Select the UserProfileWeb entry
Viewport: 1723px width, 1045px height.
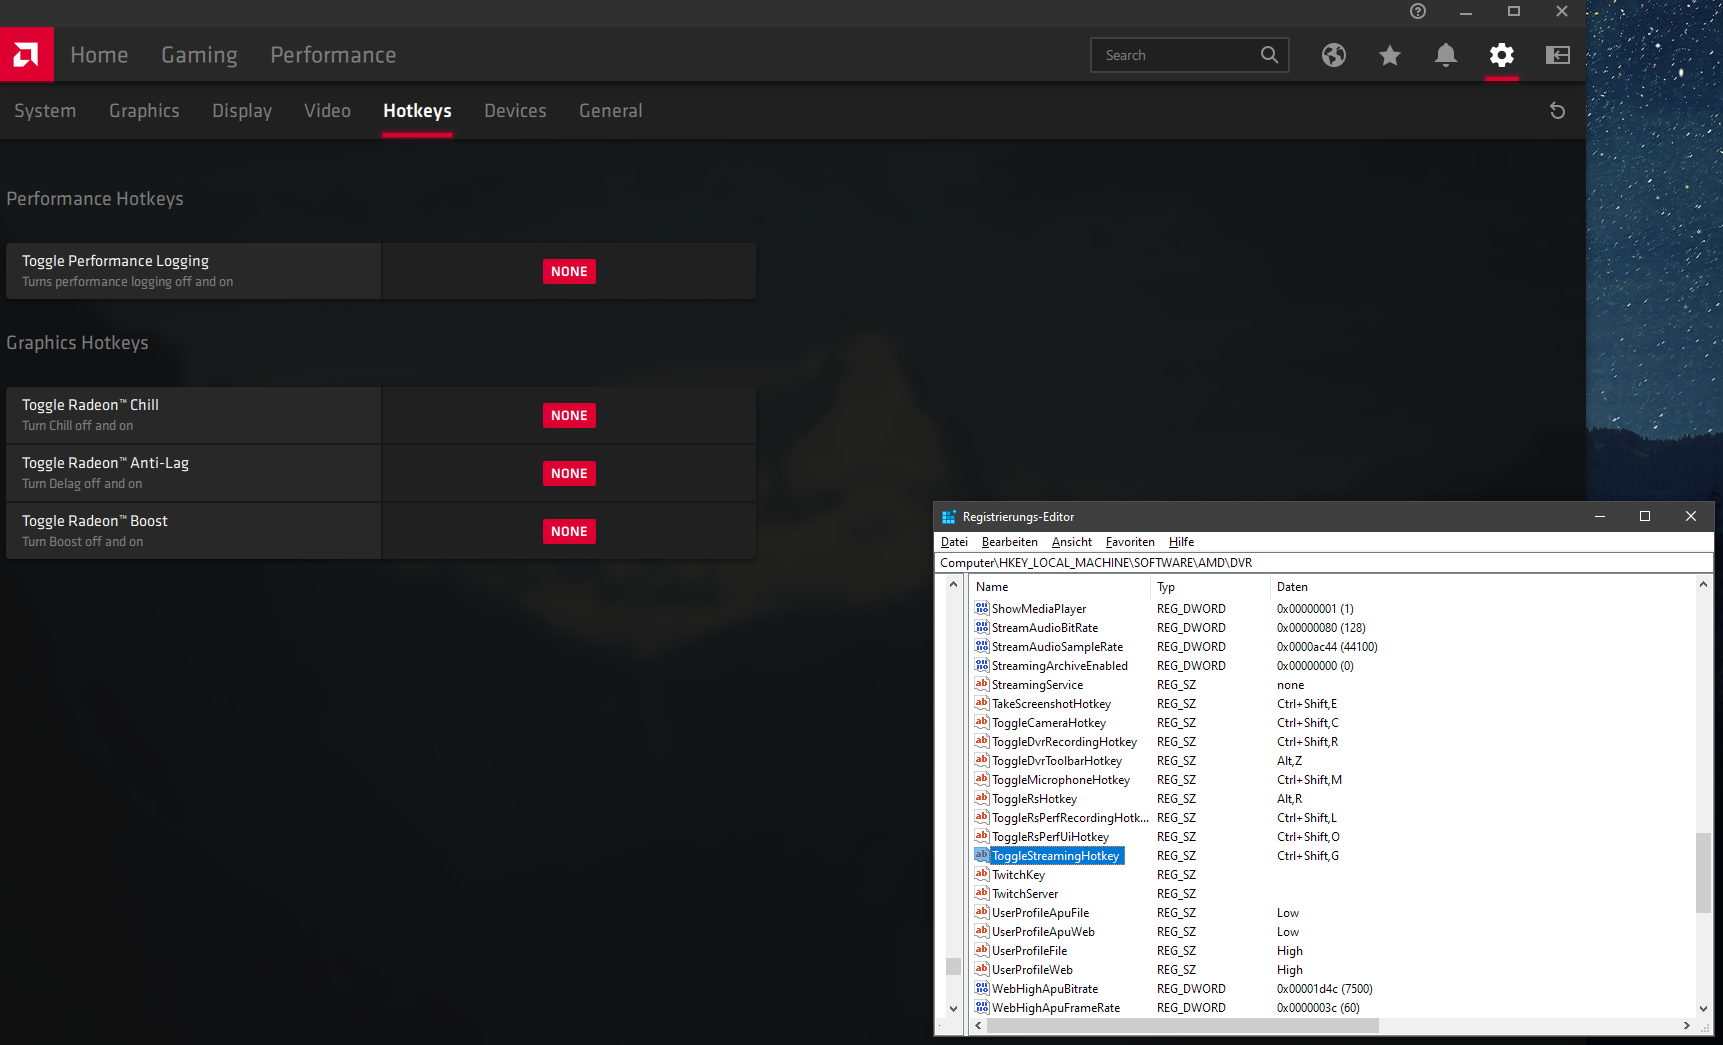(1032, 970)
